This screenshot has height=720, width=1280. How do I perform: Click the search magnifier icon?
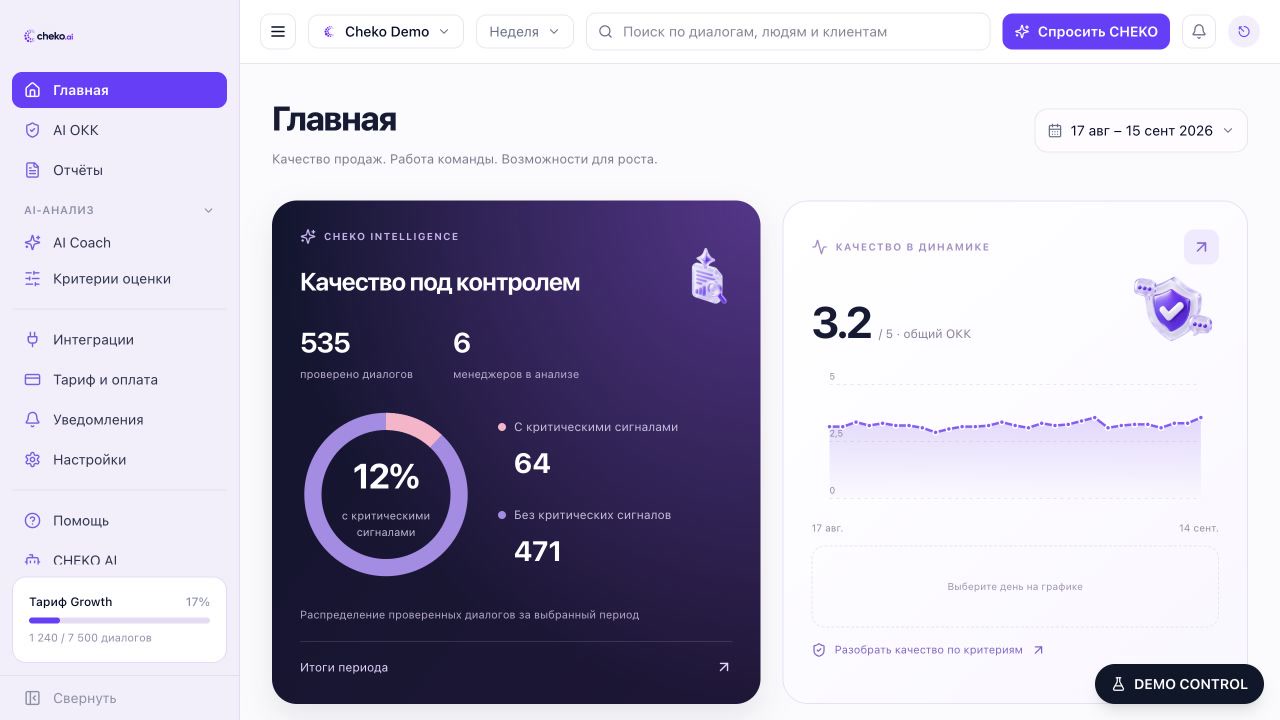pos(605,32)
